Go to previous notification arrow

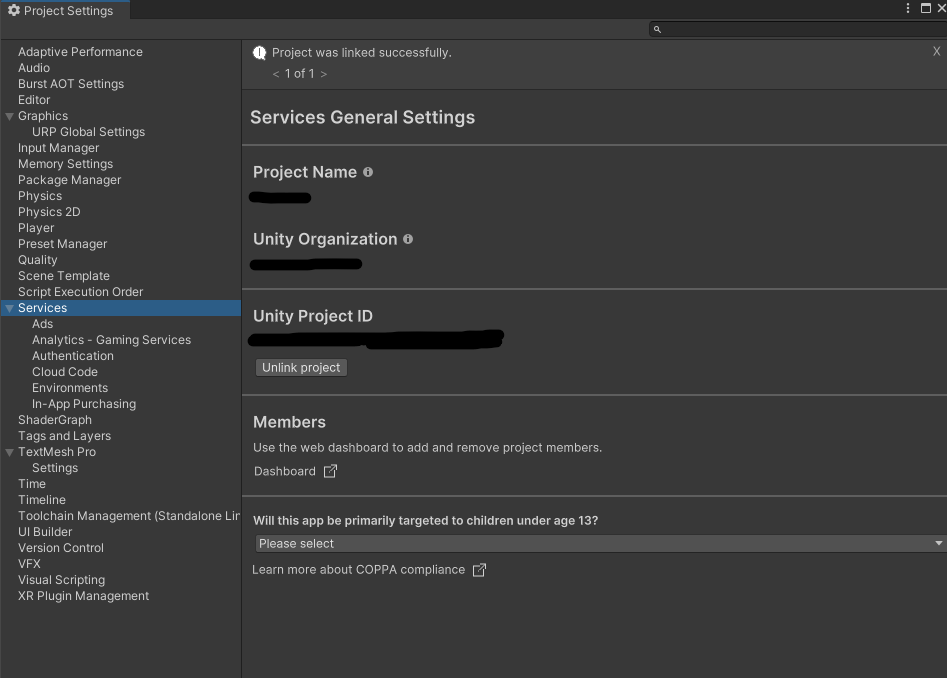tap(276, 74)
